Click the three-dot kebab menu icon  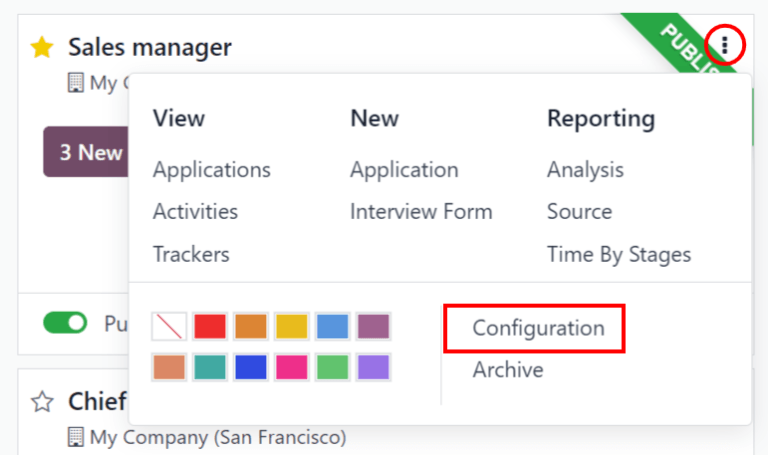pos(725,45)
